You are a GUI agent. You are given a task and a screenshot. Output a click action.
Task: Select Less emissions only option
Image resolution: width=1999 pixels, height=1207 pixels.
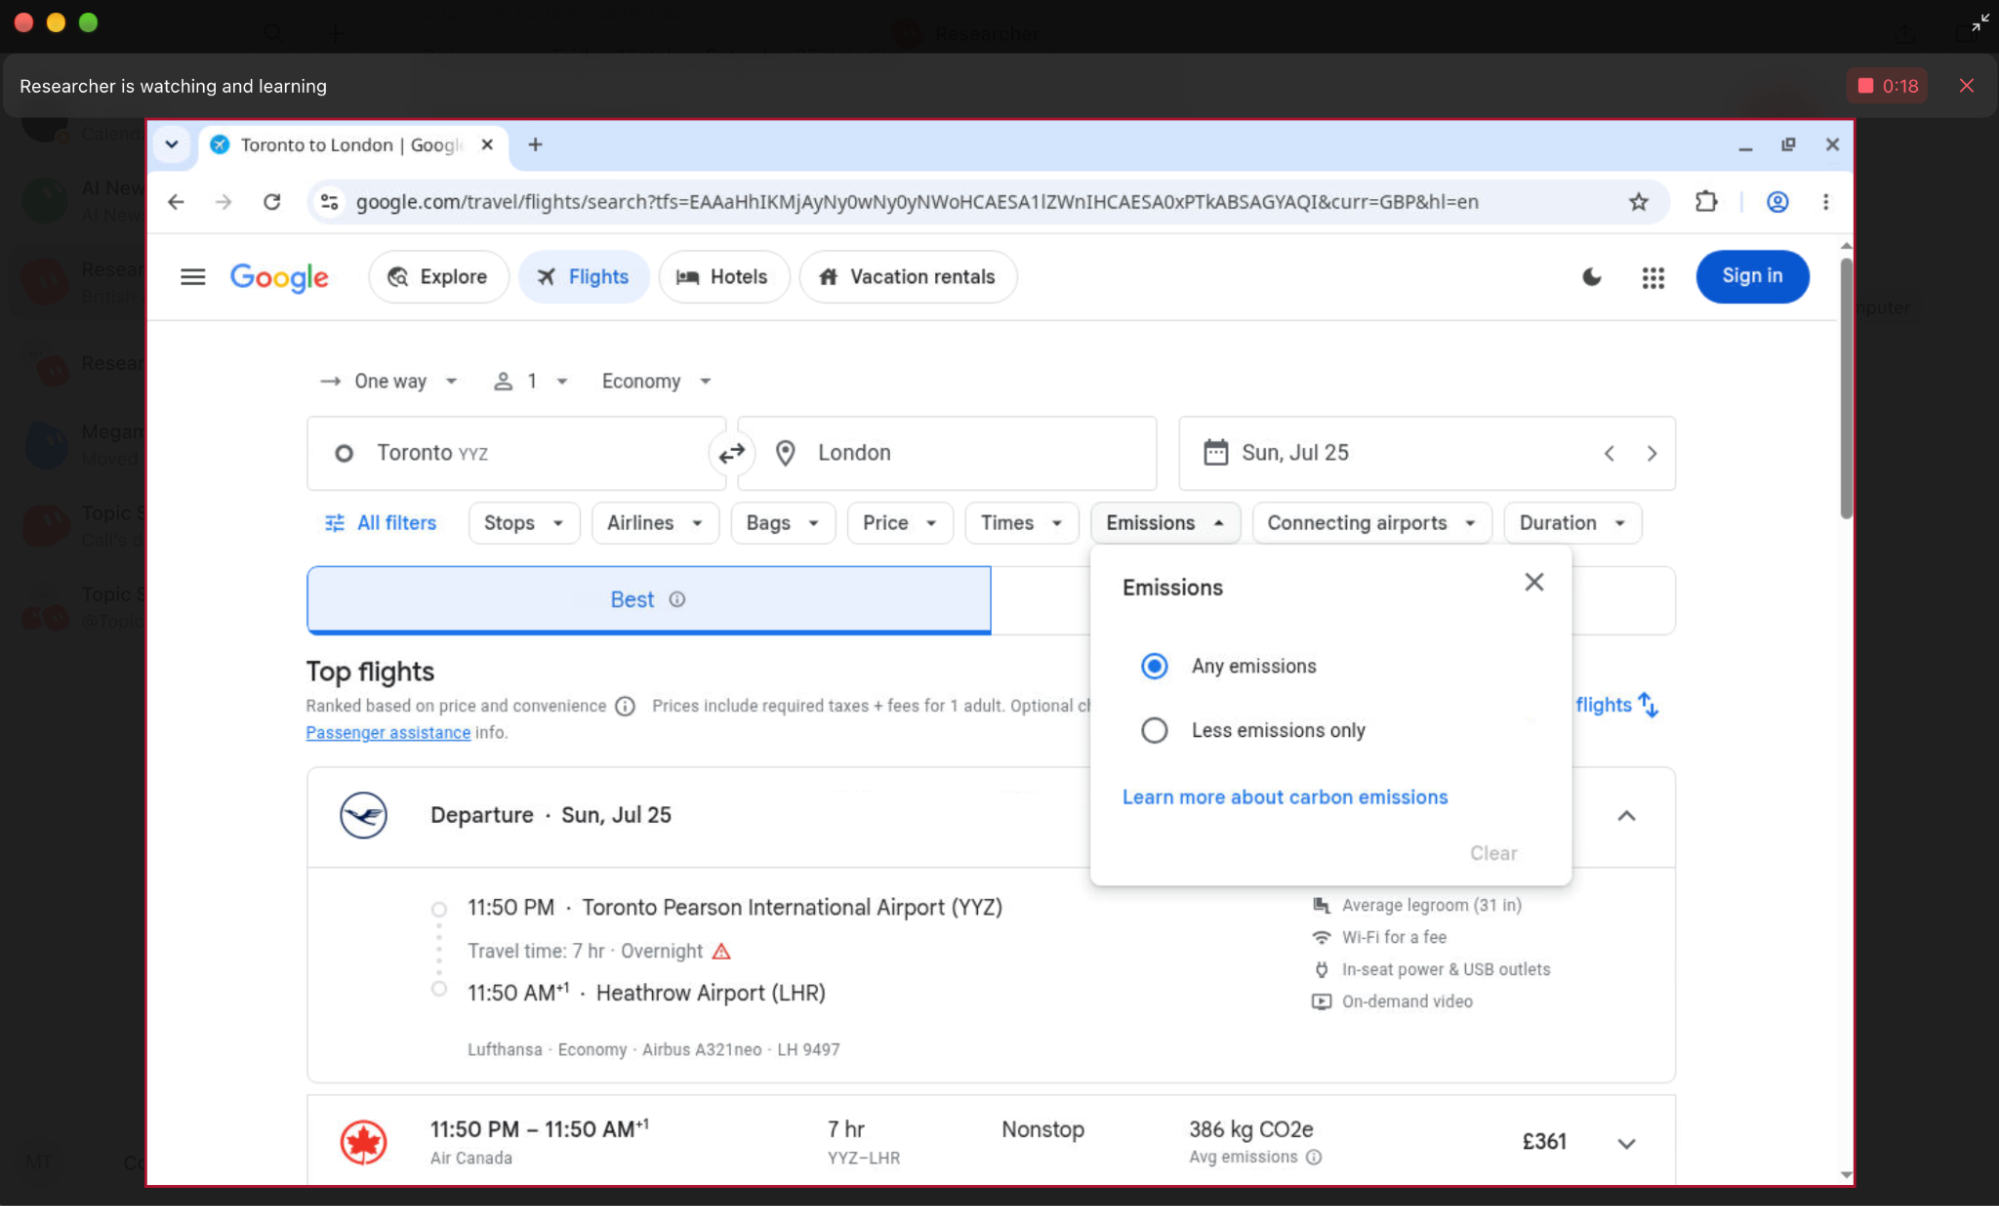click(x=1154, y=730)
